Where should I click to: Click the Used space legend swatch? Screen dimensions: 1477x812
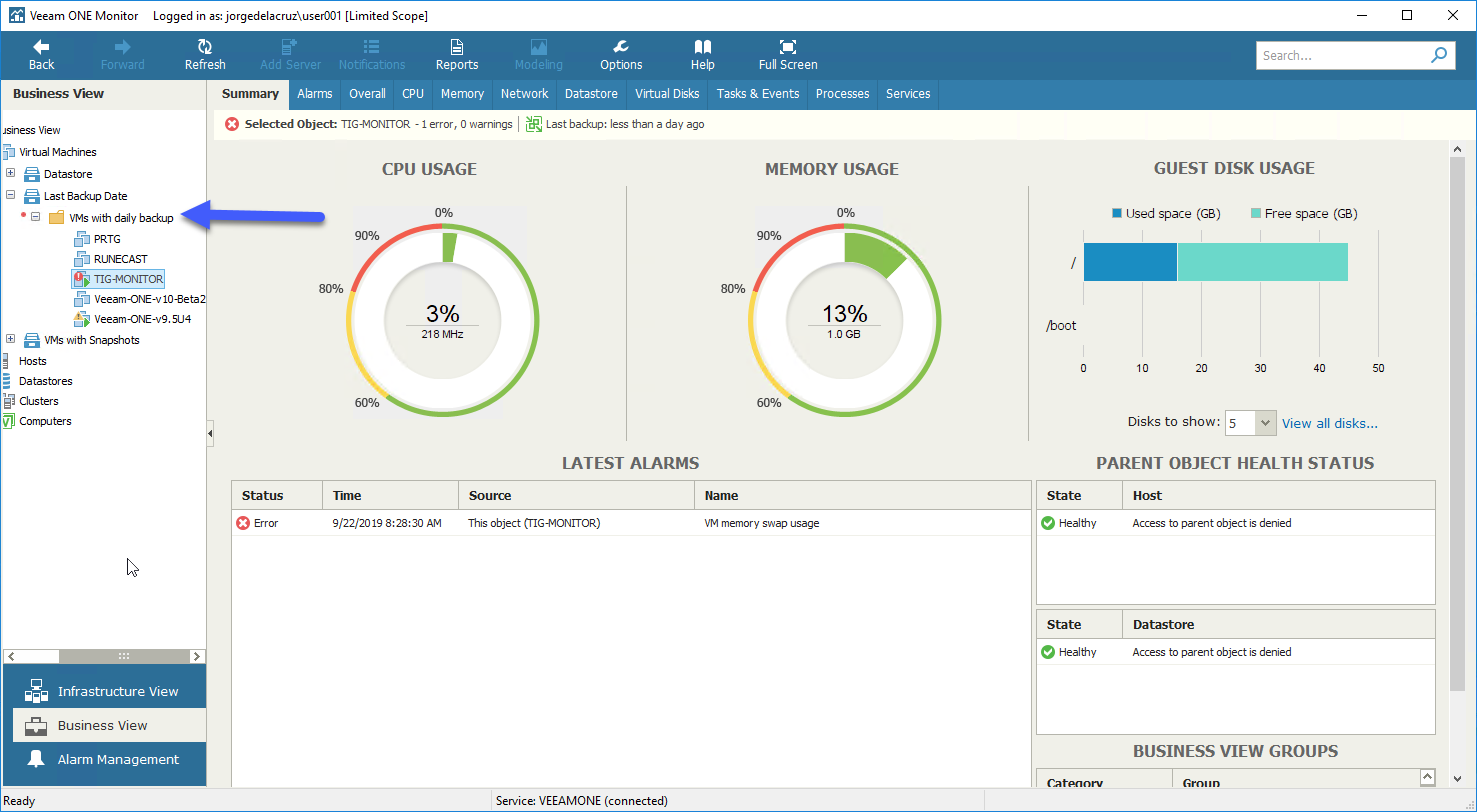[1117, 213]
